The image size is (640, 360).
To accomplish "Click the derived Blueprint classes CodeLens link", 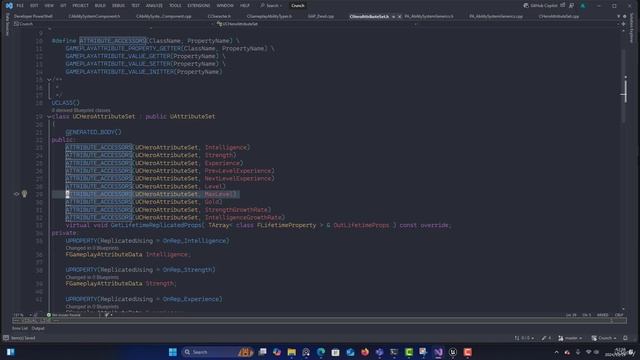I will [x=81, y=110].
